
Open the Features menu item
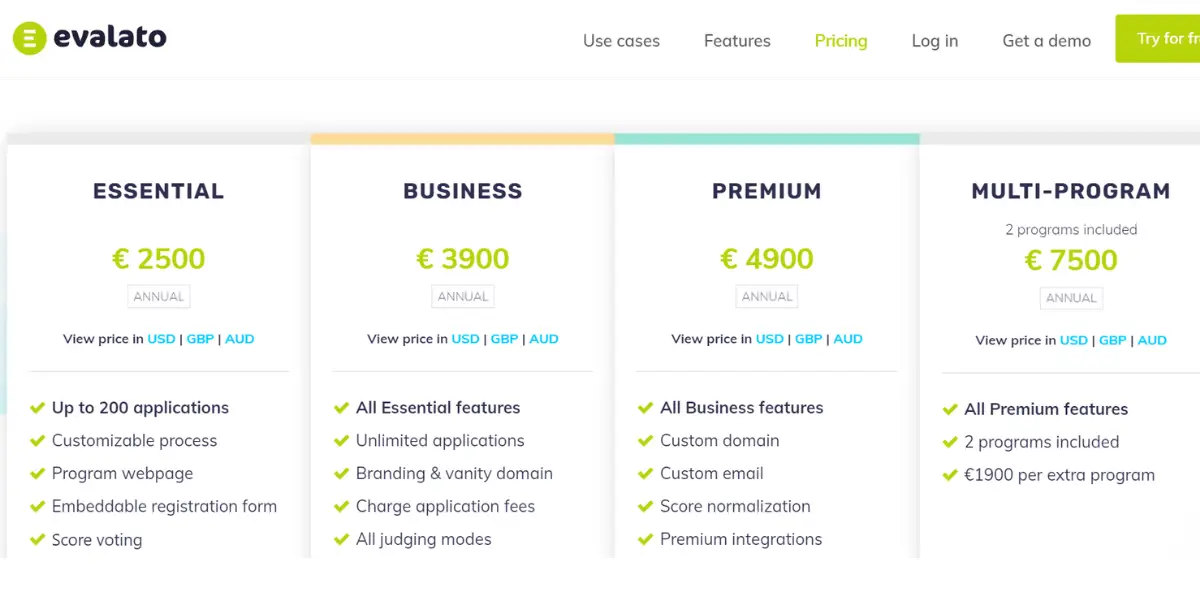pyautogui.click(x=737, y=41)
